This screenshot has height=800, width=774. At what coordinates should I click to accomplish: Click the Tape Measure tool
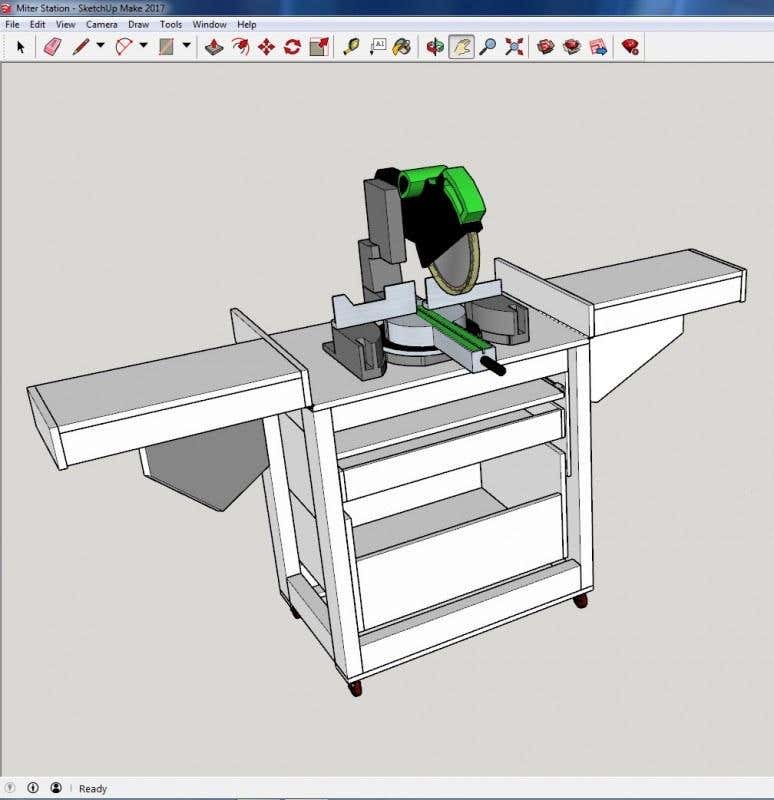[x=351, y=46]
